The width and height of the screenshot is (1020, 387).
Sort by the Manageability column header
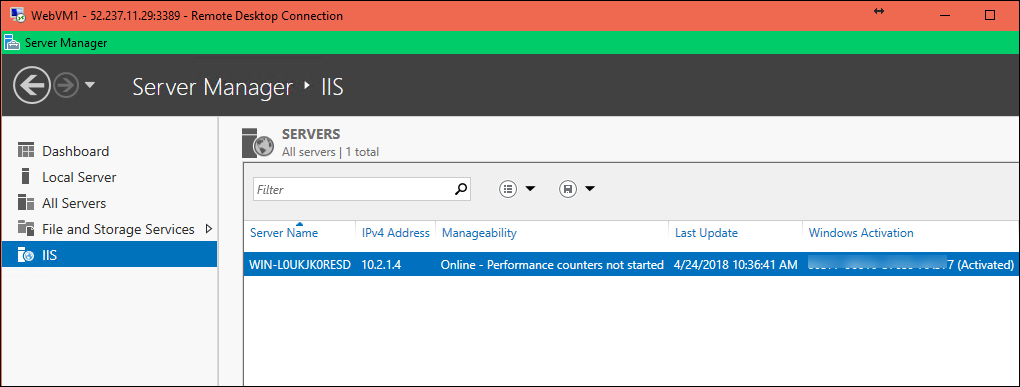coord(479,233)
